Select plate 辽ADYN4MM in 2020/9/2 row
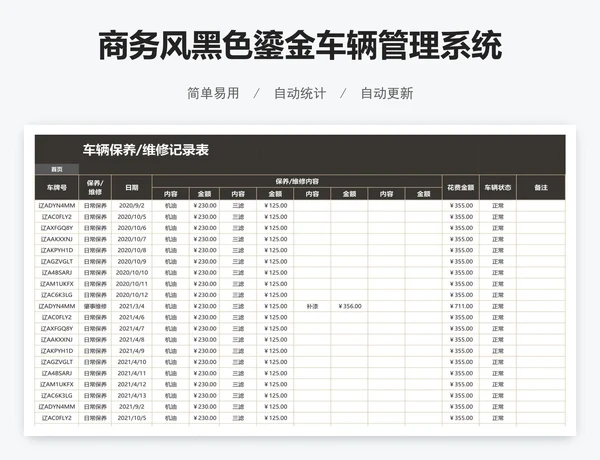 point(57,206)
